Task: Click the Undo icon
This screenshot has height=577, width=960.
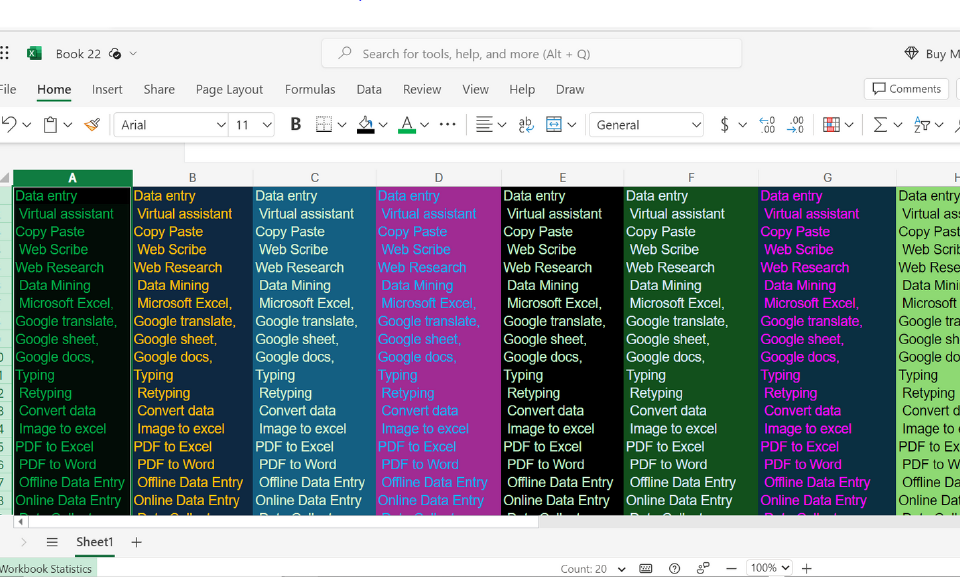Action: (x=9, y=124)
